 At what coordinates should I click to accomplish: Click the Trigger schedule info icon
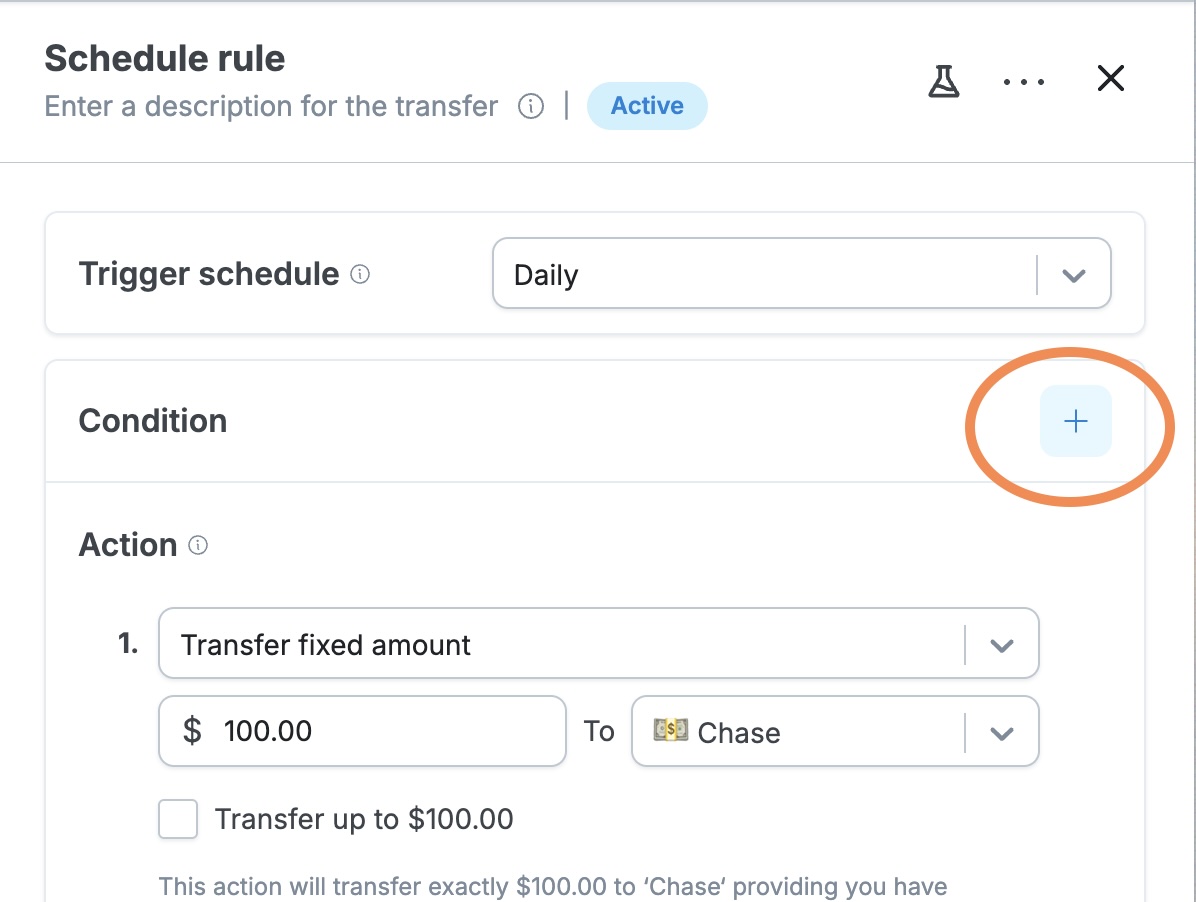tap(360, 274)
